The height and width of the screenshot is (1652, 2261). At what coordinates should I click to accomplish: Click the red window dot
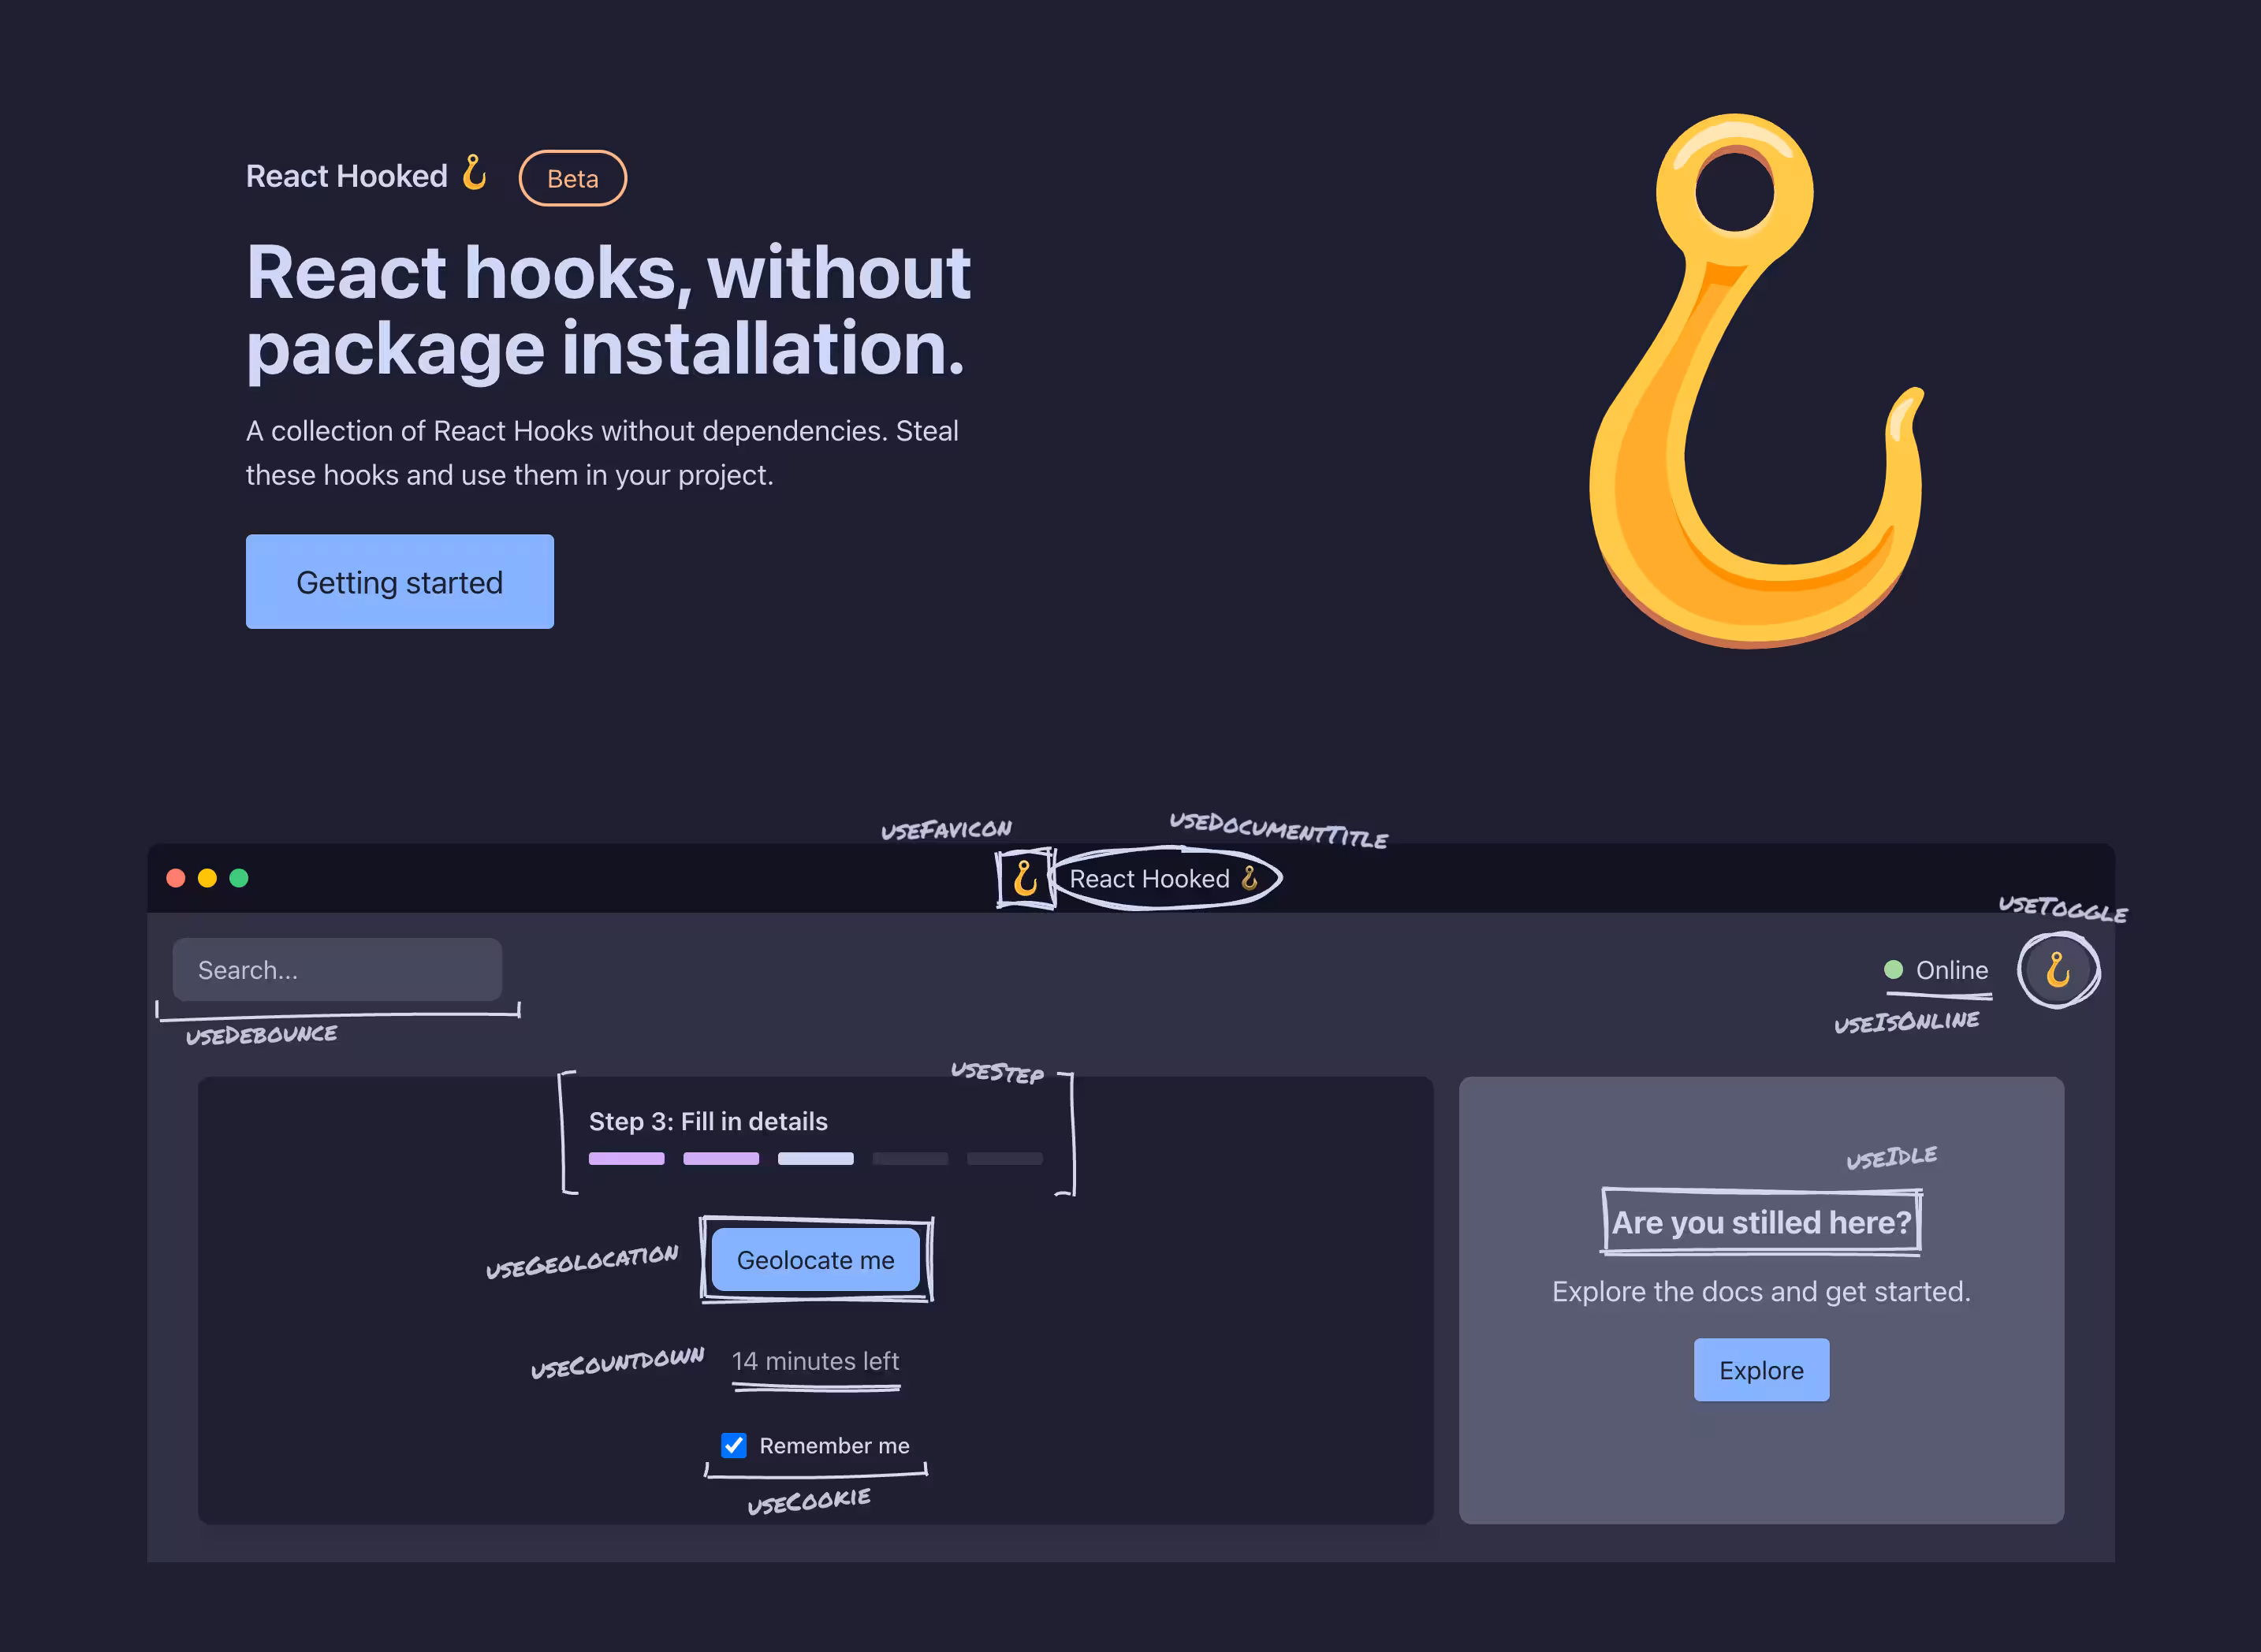tap(176, 878)
